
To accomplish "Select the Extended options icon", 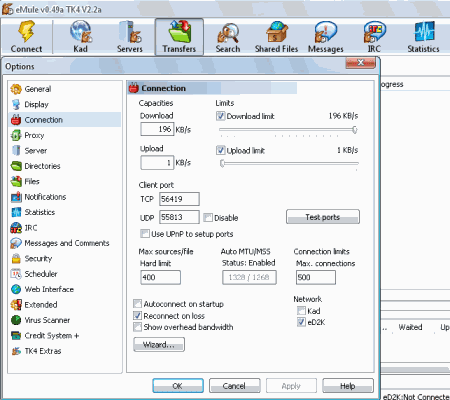I will pos(16,305).
